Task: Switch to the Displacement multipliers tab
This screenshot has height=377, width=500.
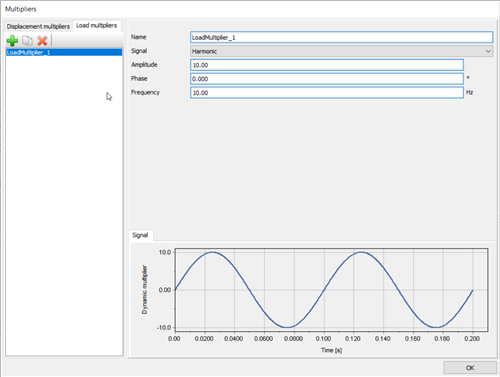Action: point(38,26)
